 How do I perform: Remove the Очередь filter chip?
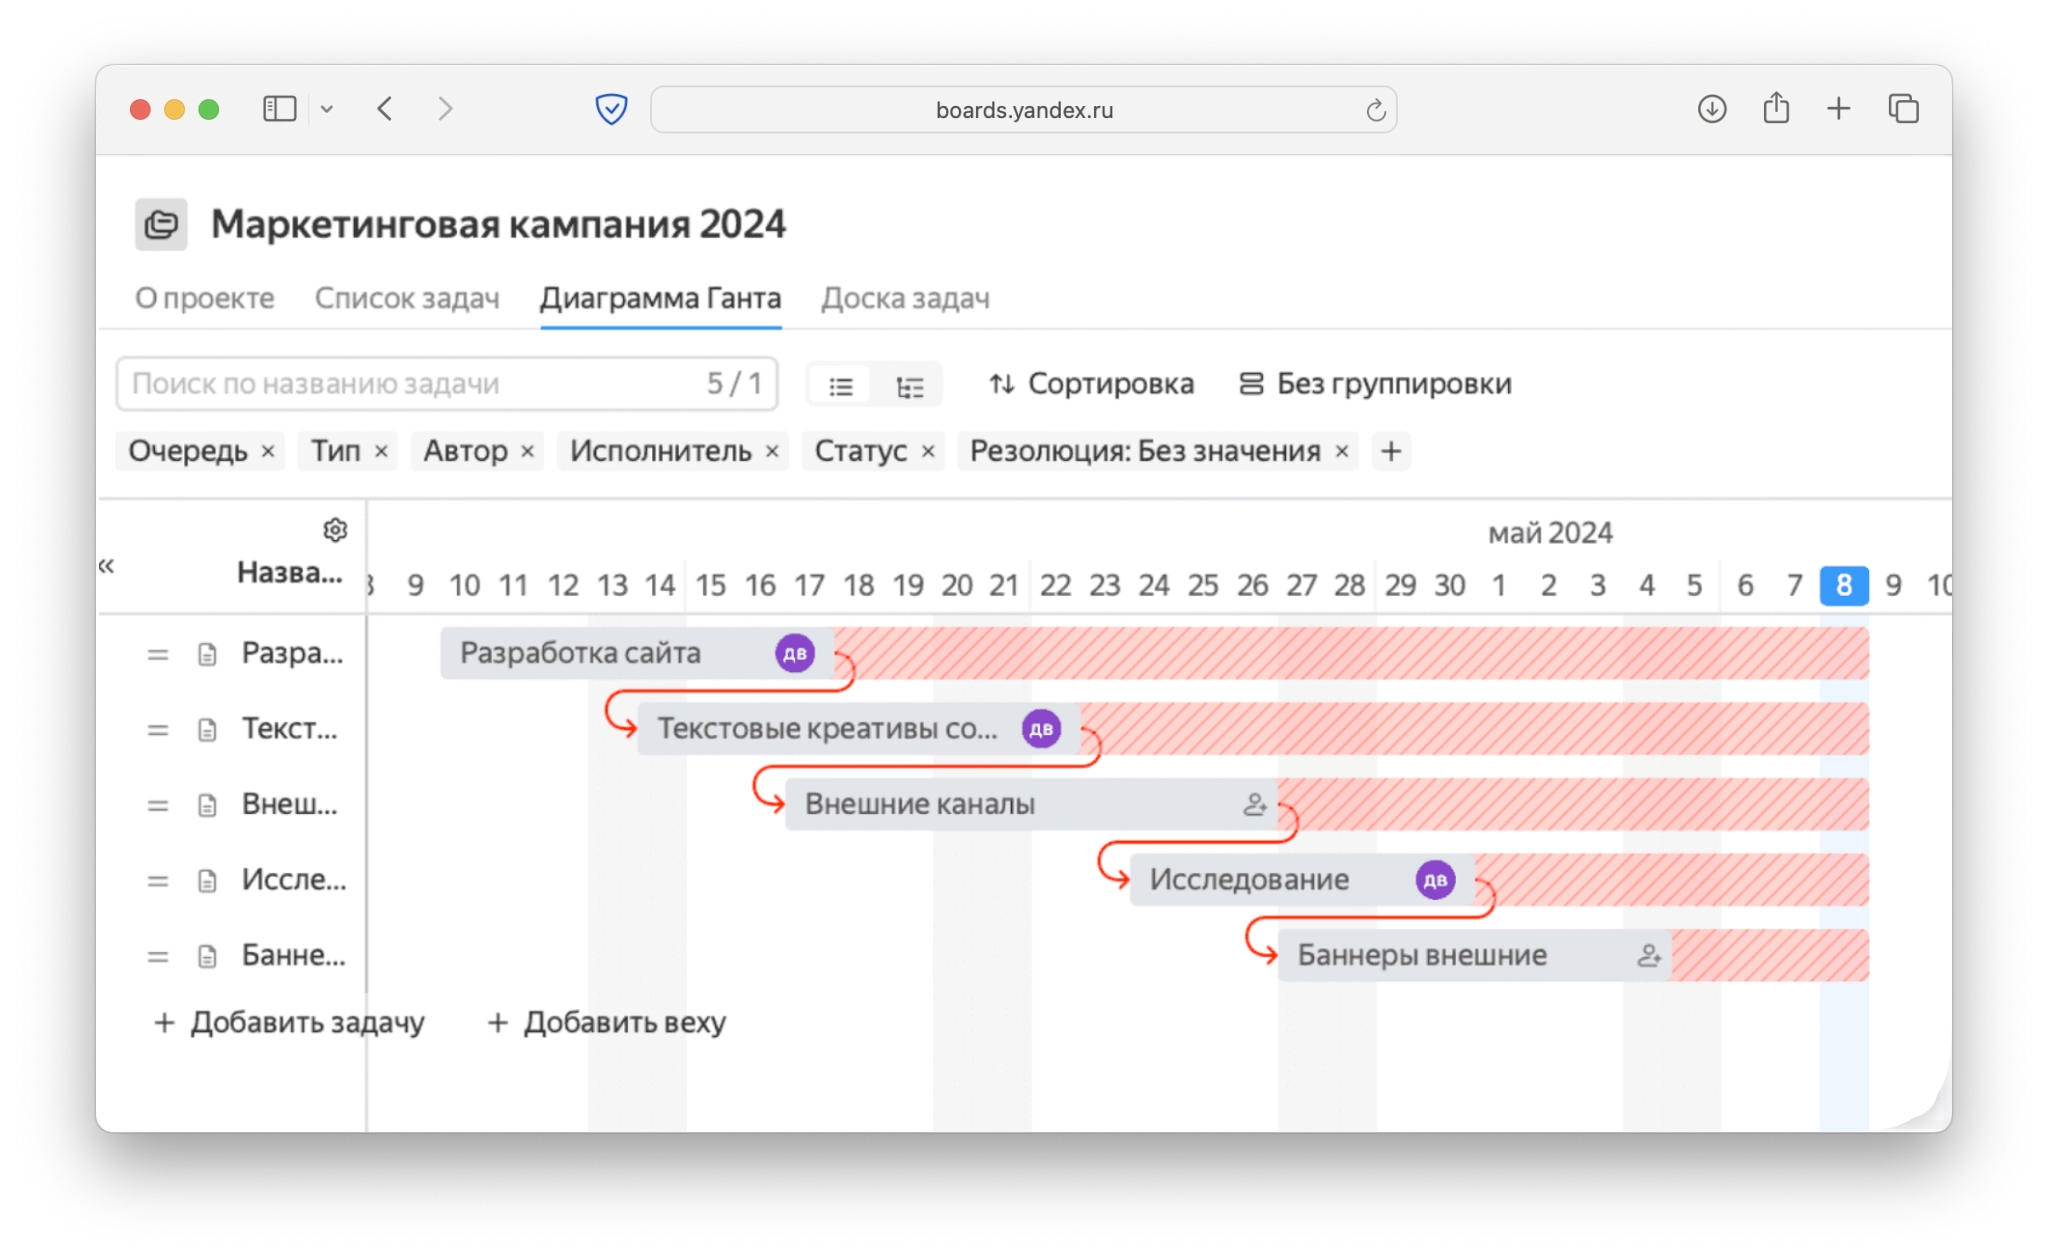(268, 452)
